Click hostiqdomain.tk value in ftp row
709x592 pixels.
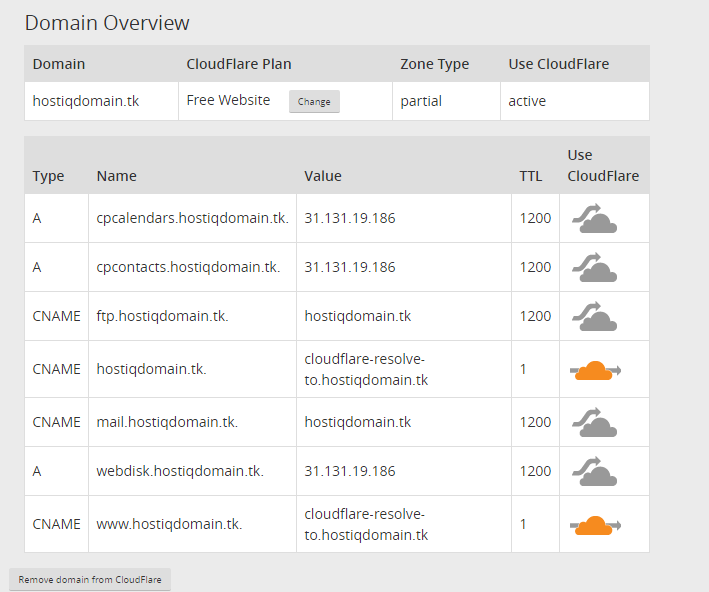pyautogui.click(x=358, y=316)
